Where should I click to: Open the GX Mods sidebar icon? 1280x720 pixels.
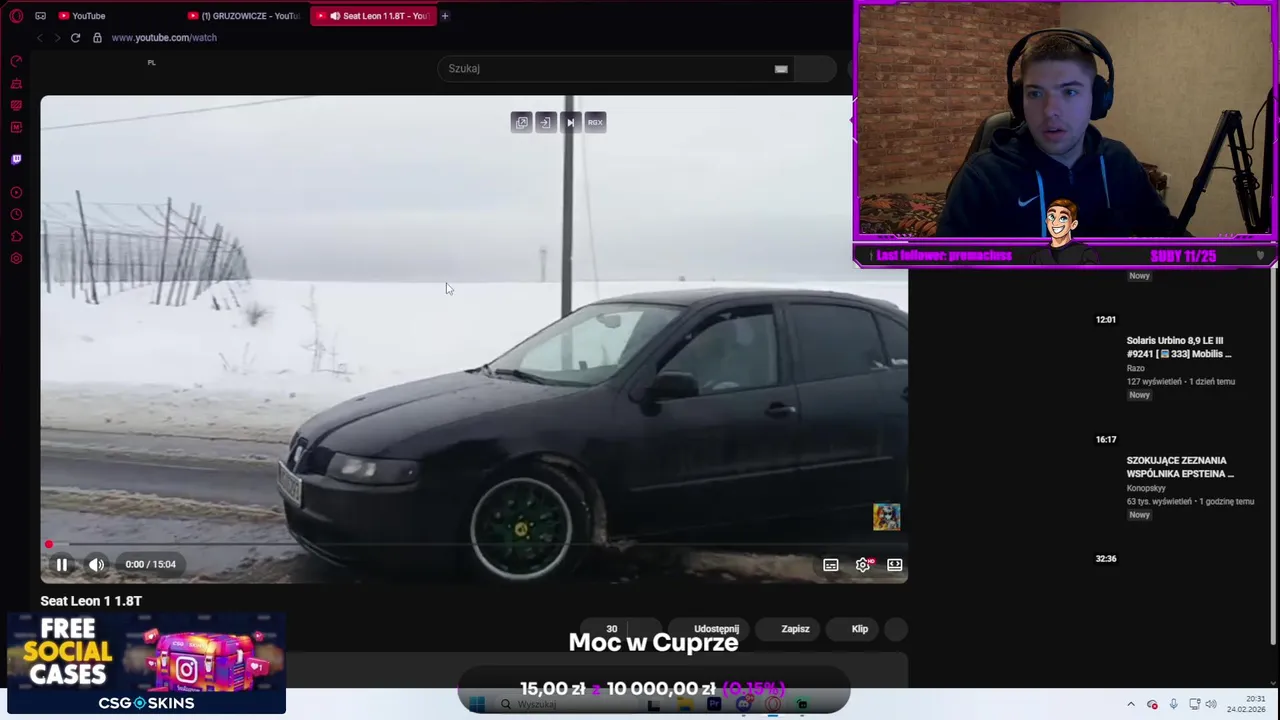16,127
